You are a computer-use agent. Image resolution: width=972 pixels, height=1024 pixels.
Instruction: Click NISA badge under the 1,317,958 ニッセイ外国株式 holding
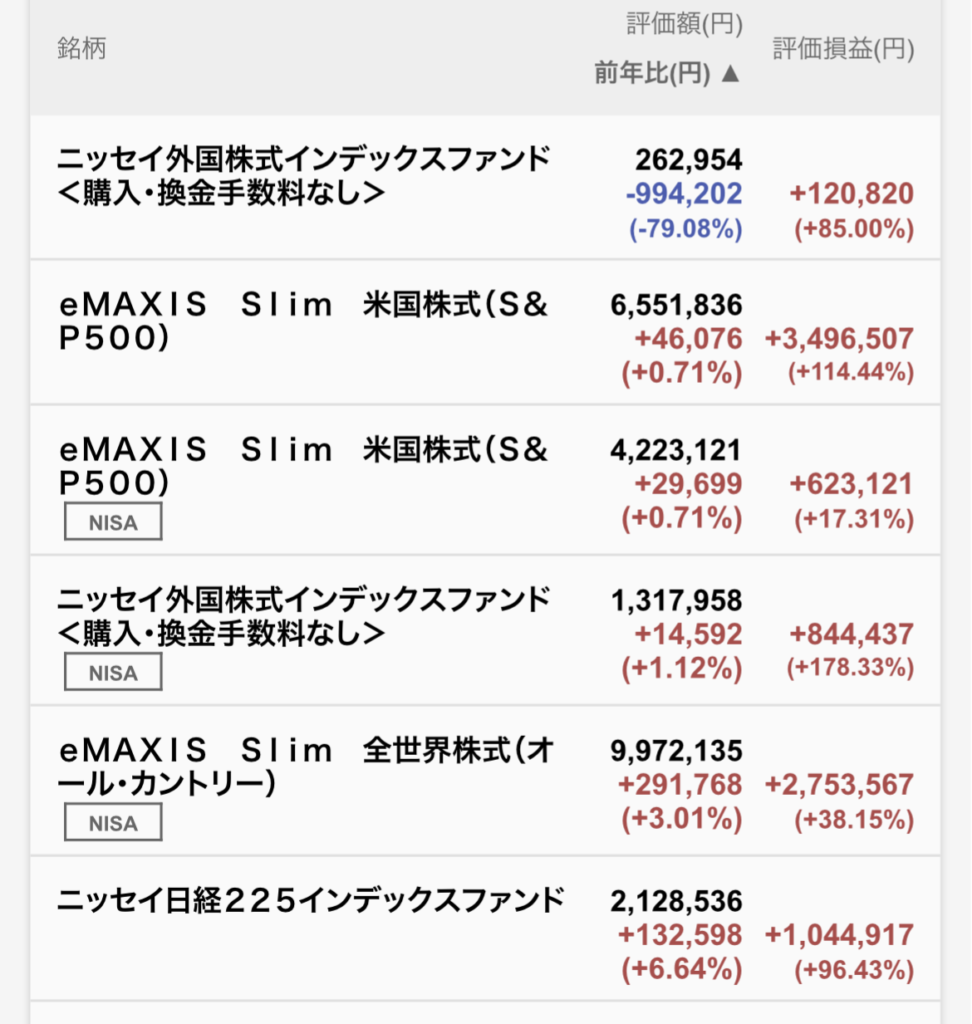tap(113, 673)
